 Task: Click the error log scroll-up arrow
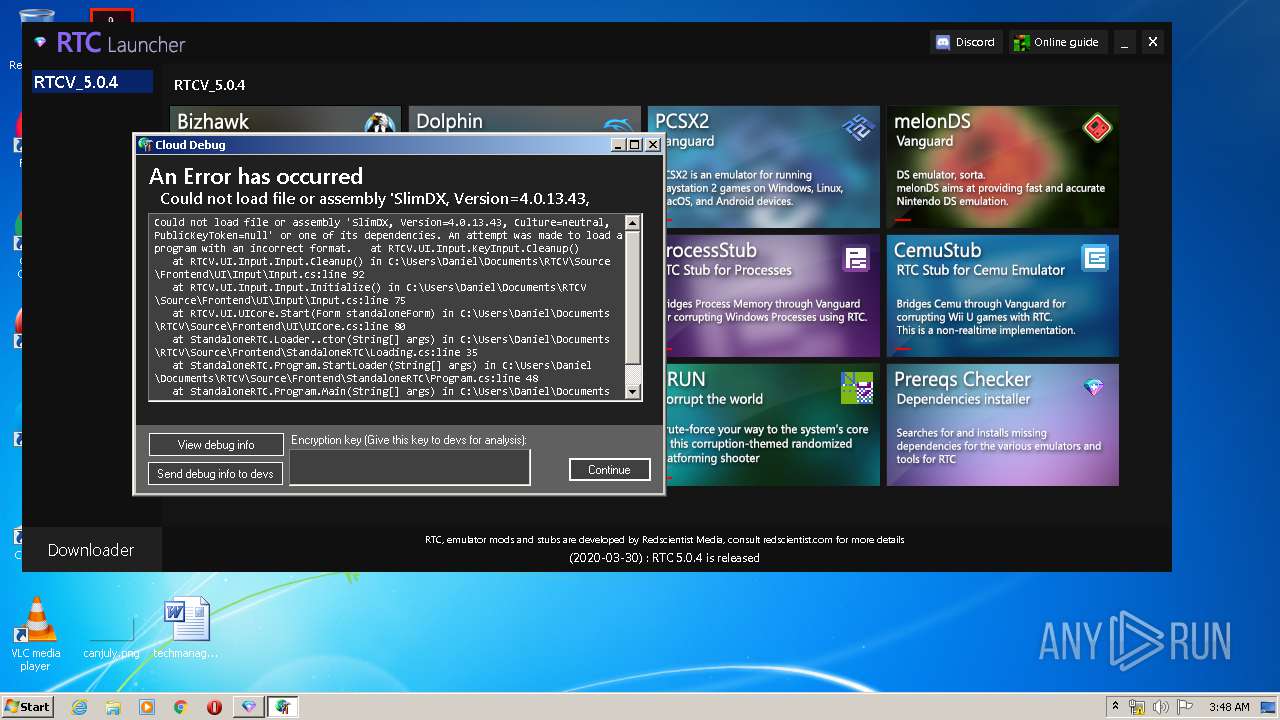pyautogui.click(x=632, y=223)
